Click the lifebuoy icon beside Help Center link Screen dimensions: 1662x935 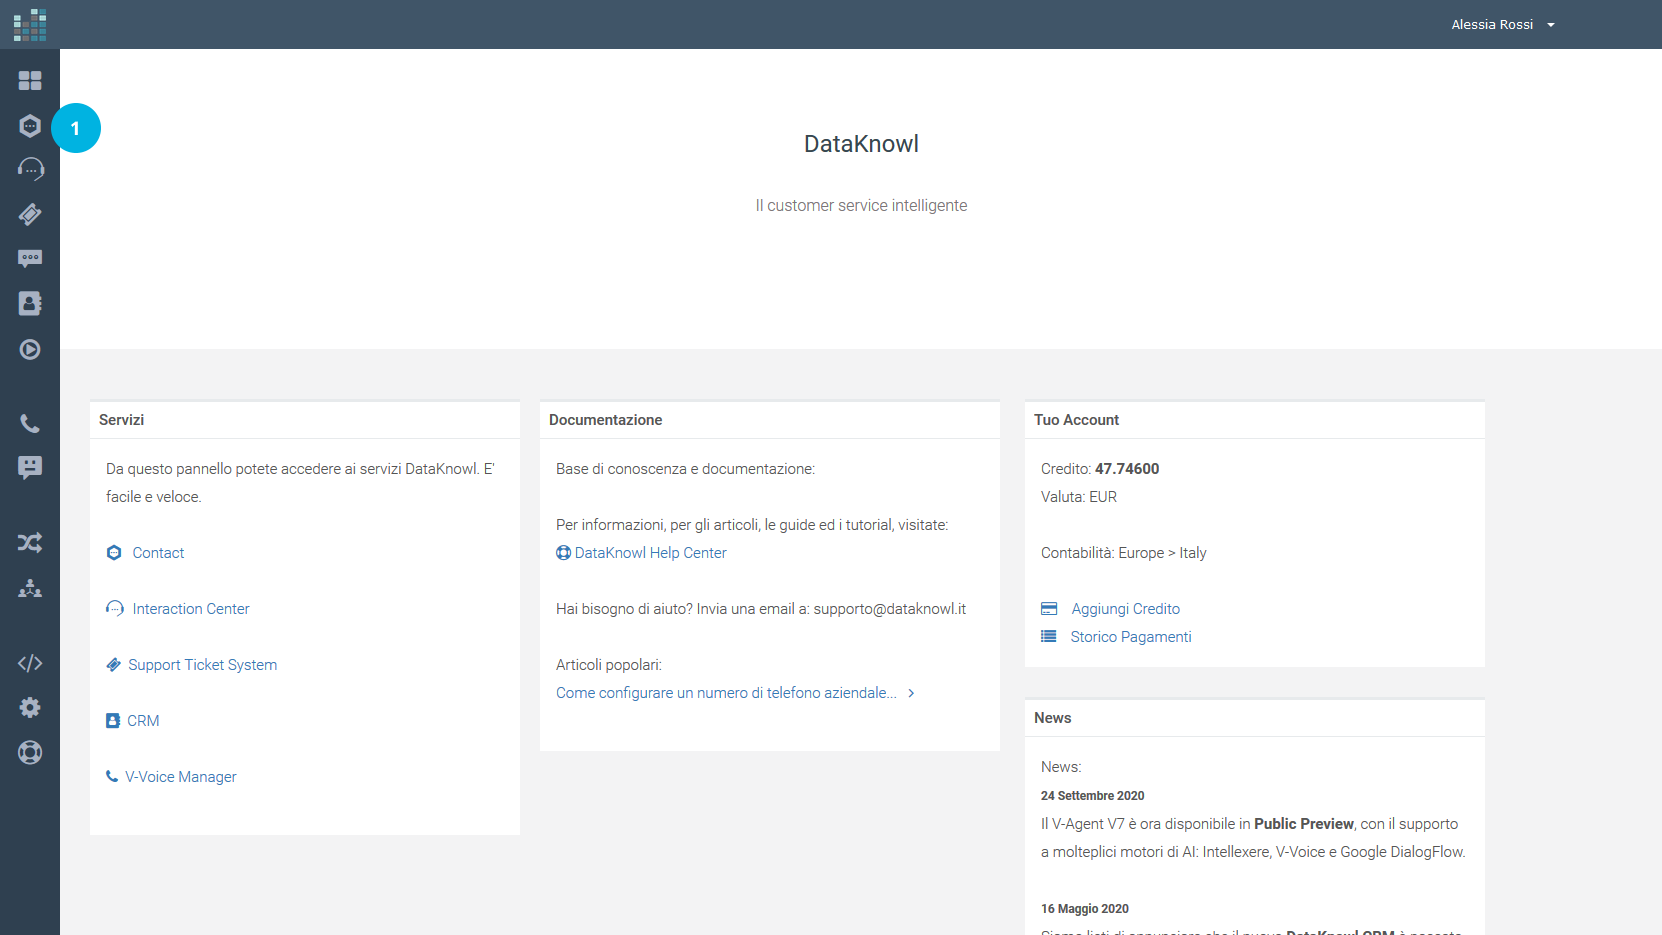[x=564, y=553]
